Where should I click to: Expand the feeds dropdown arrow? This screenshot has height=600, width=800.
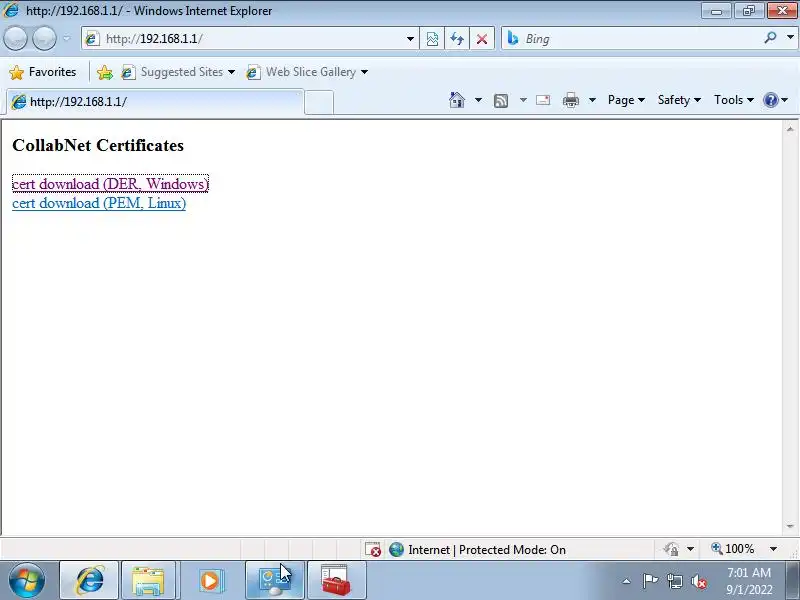[x=523, y=100]
